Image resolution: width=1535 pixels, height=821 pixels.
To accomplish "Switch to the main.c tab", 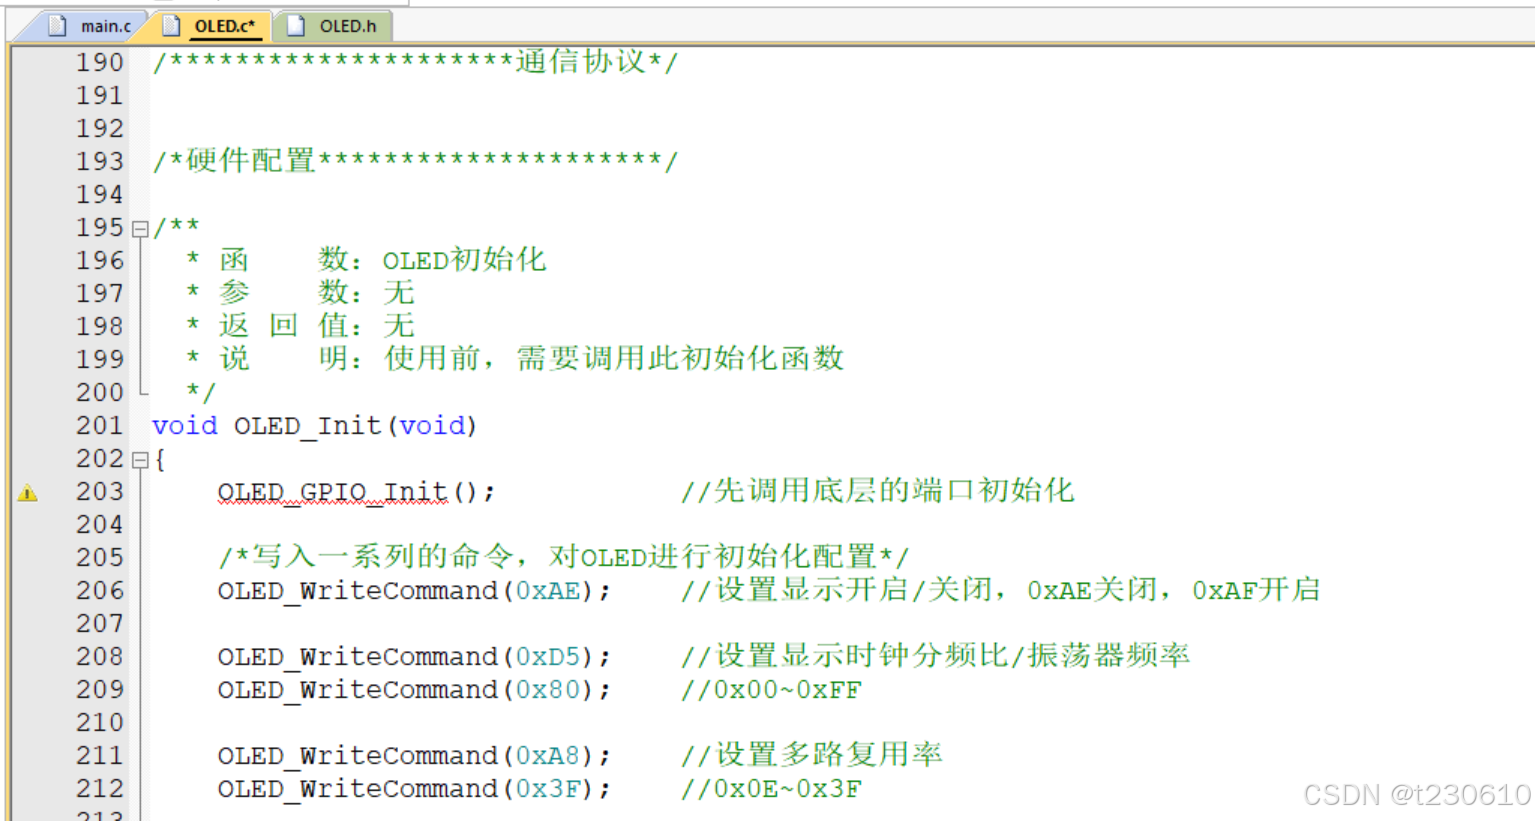I will coord(106,26).
